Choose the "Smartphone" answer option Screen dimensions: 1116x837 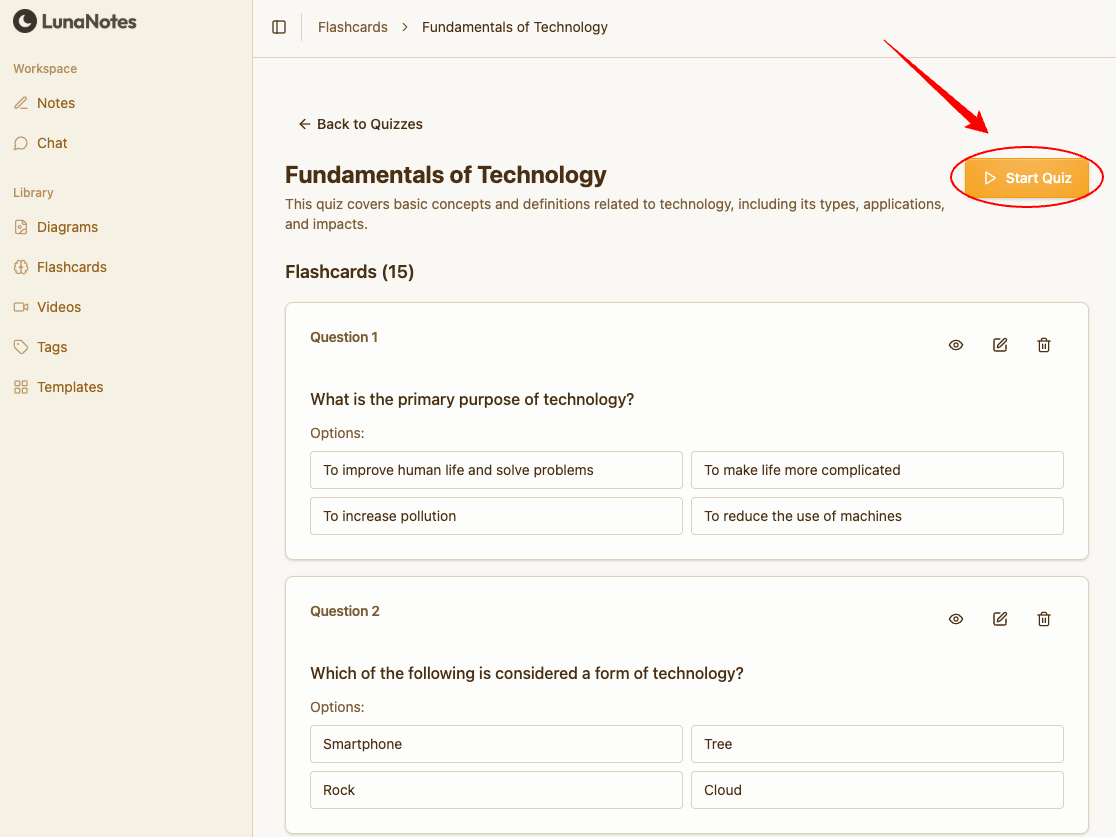[x=496, y=744]
